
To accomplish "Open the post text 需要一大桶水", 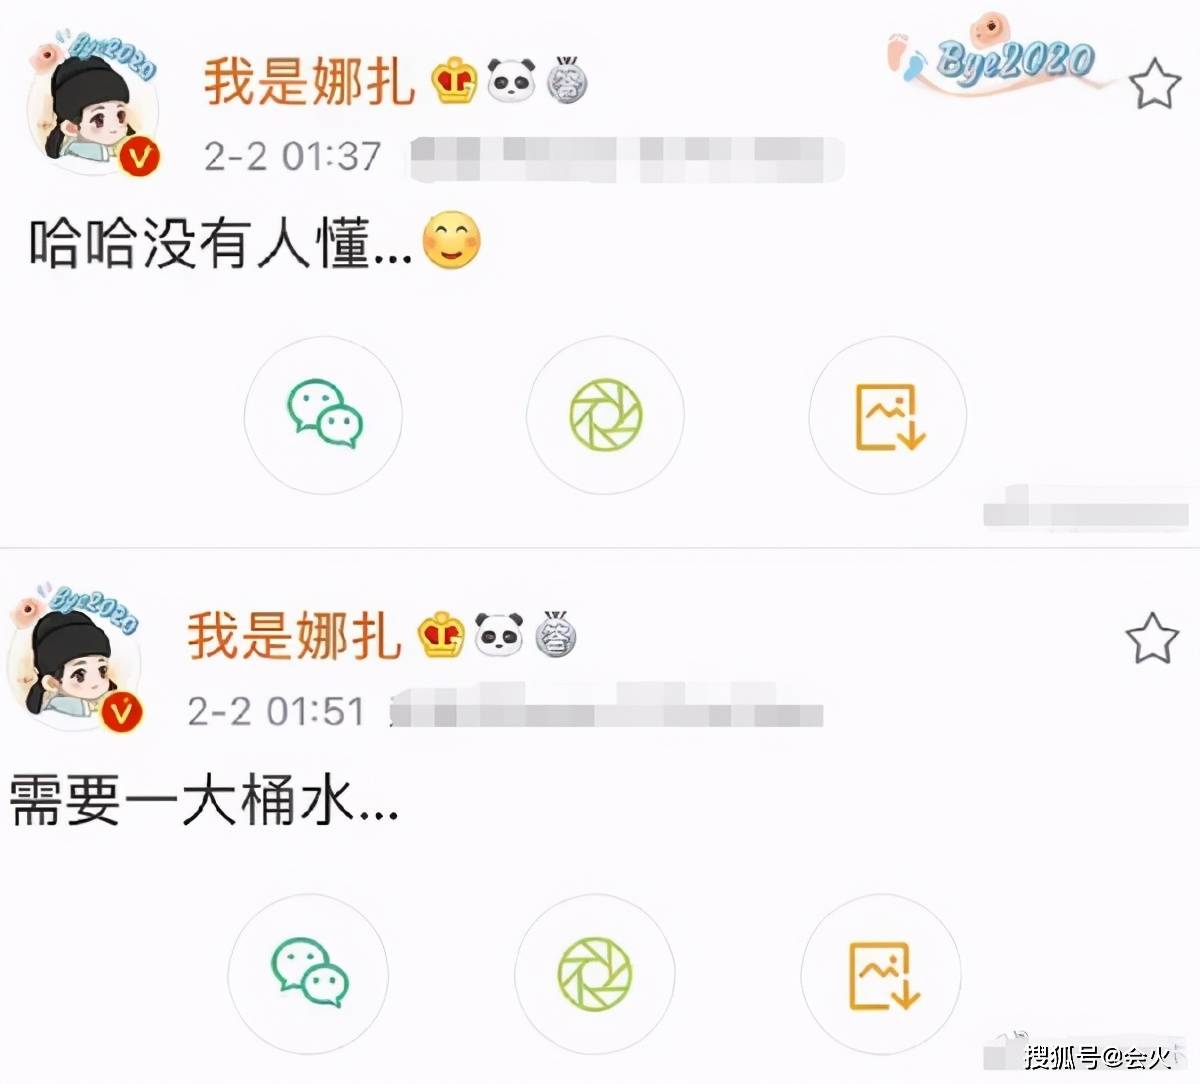I will (x=205, y=801).
